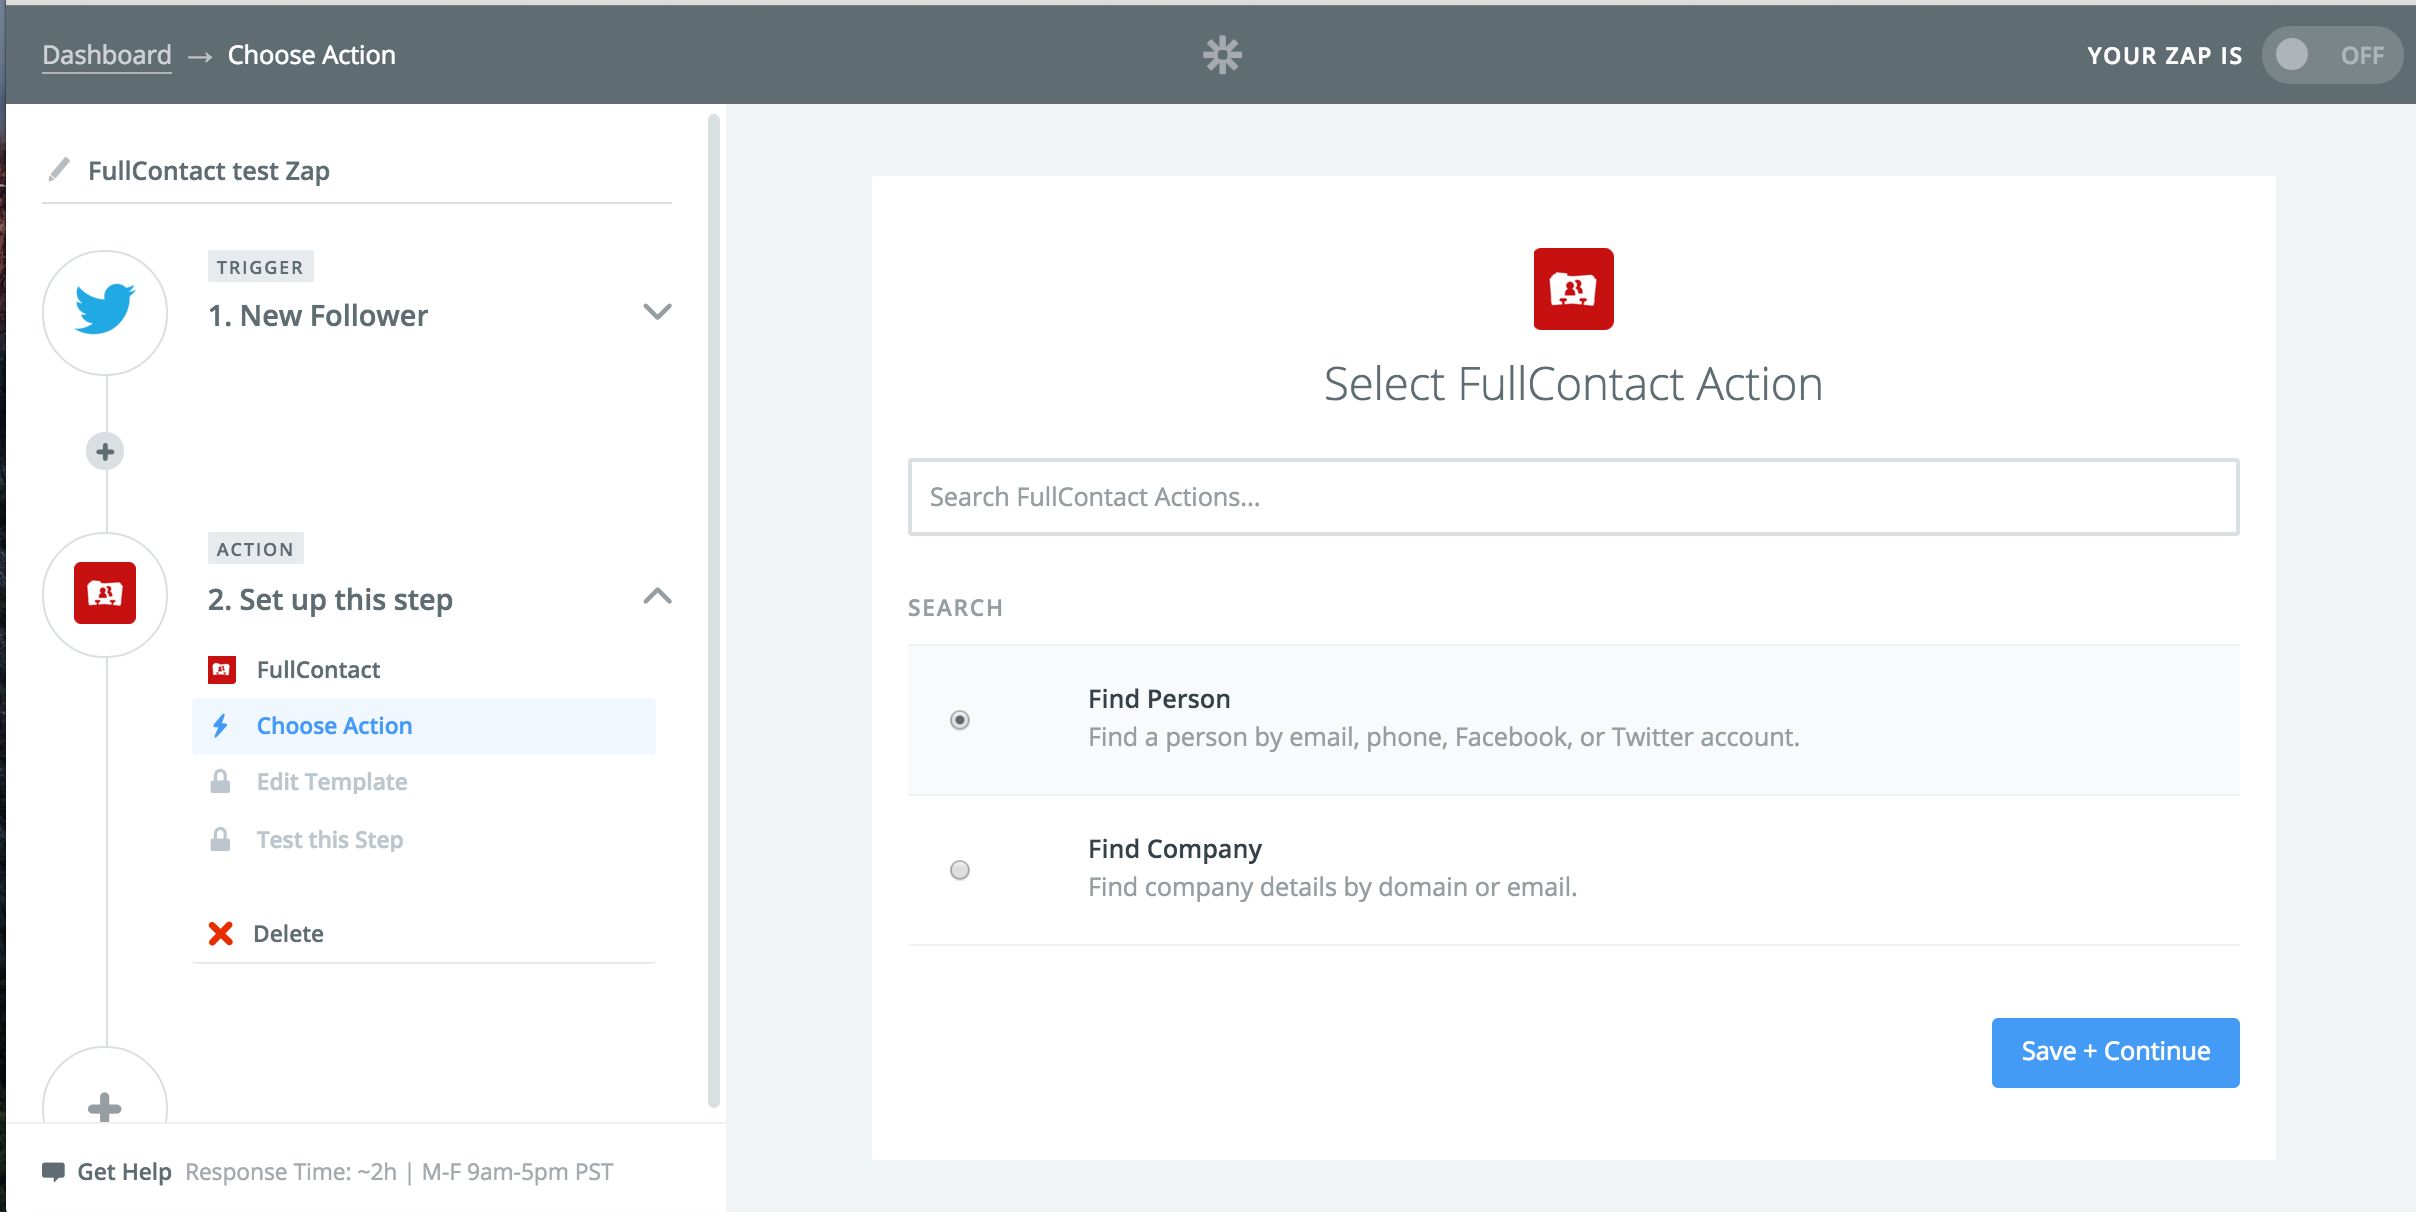Toggle the Zap ON/OFF switch
The height and width of the screenshot is (1212, 2416).
click(x=2331, y=55)
